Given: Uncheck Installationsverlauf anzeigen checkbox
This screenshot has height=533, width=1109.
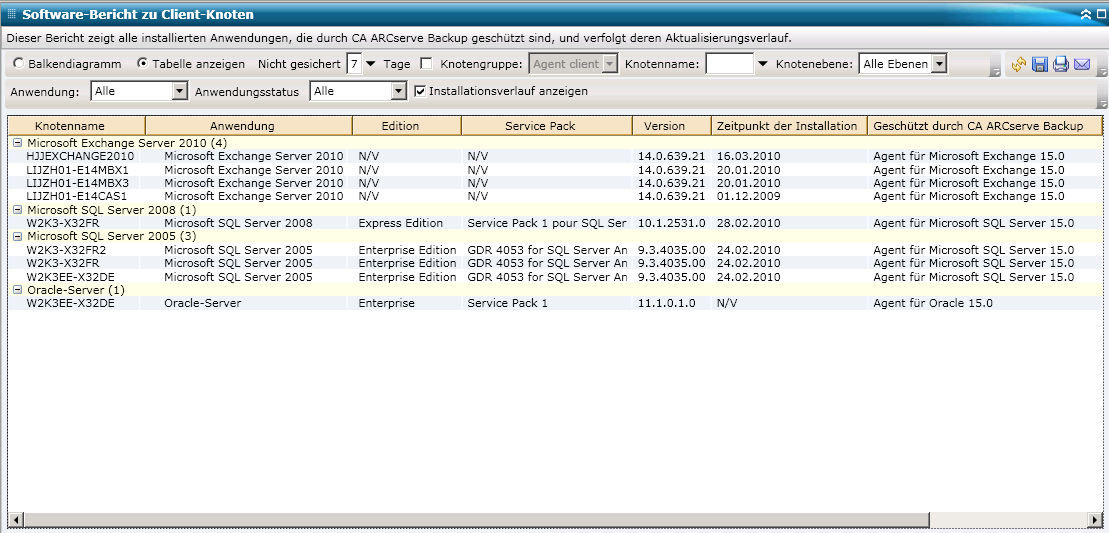Looking at the screenshot, I should 420,91.
